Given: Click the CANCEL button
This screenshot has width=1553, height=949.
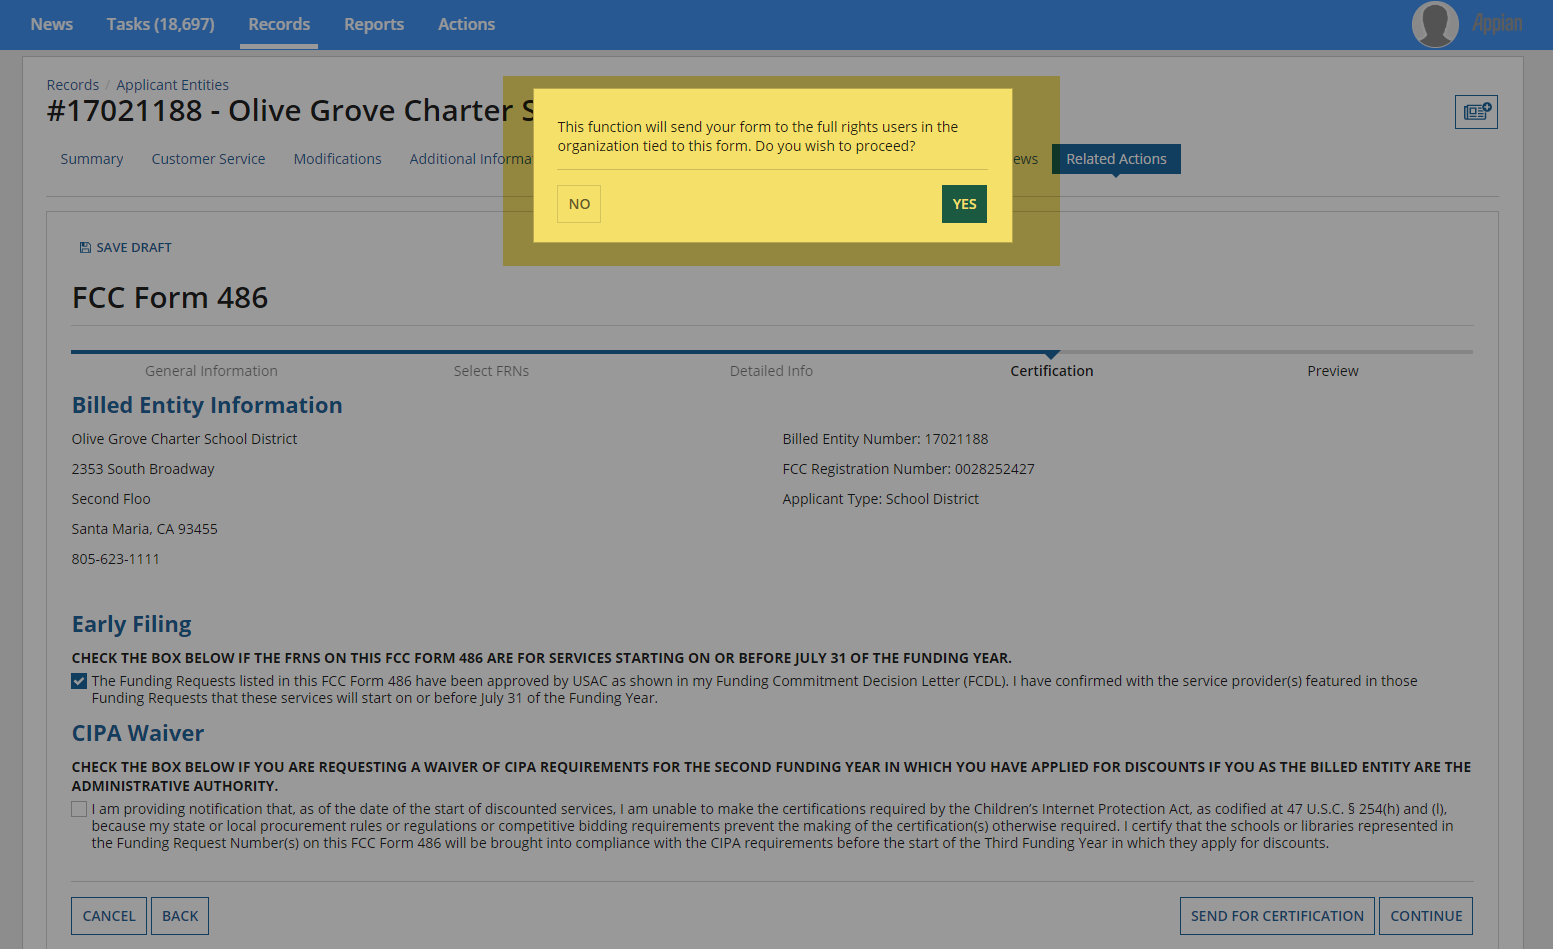Looking at the screenshot, I should click(109, 916).
